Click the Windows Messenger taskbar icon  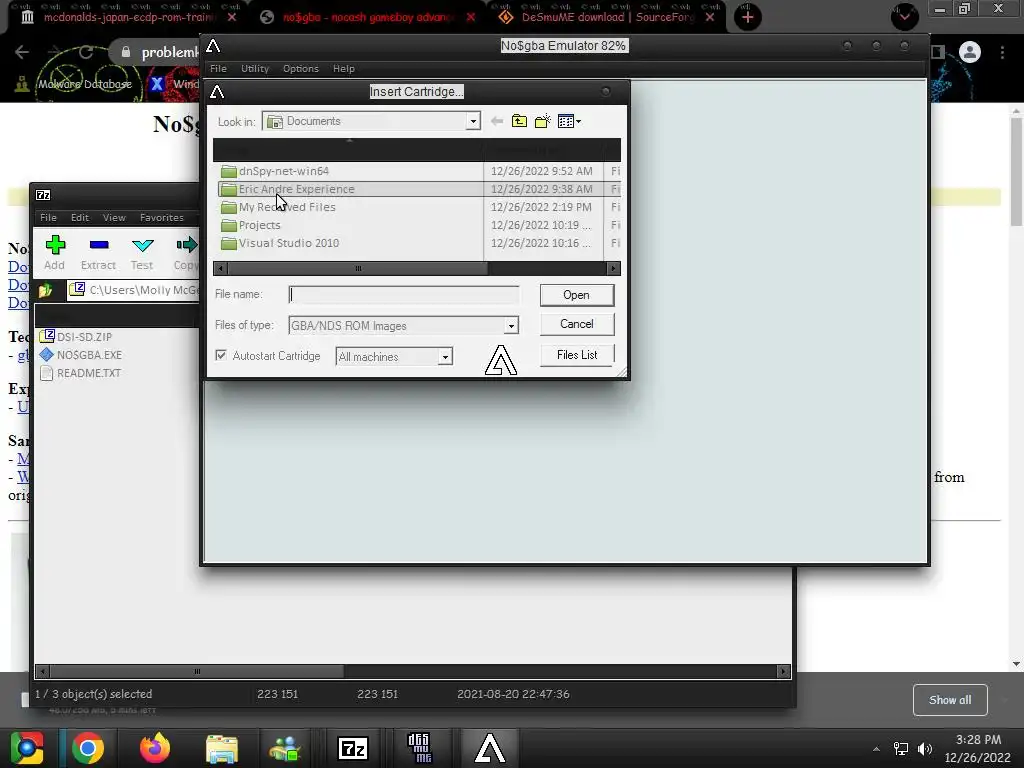coord(285,748)
